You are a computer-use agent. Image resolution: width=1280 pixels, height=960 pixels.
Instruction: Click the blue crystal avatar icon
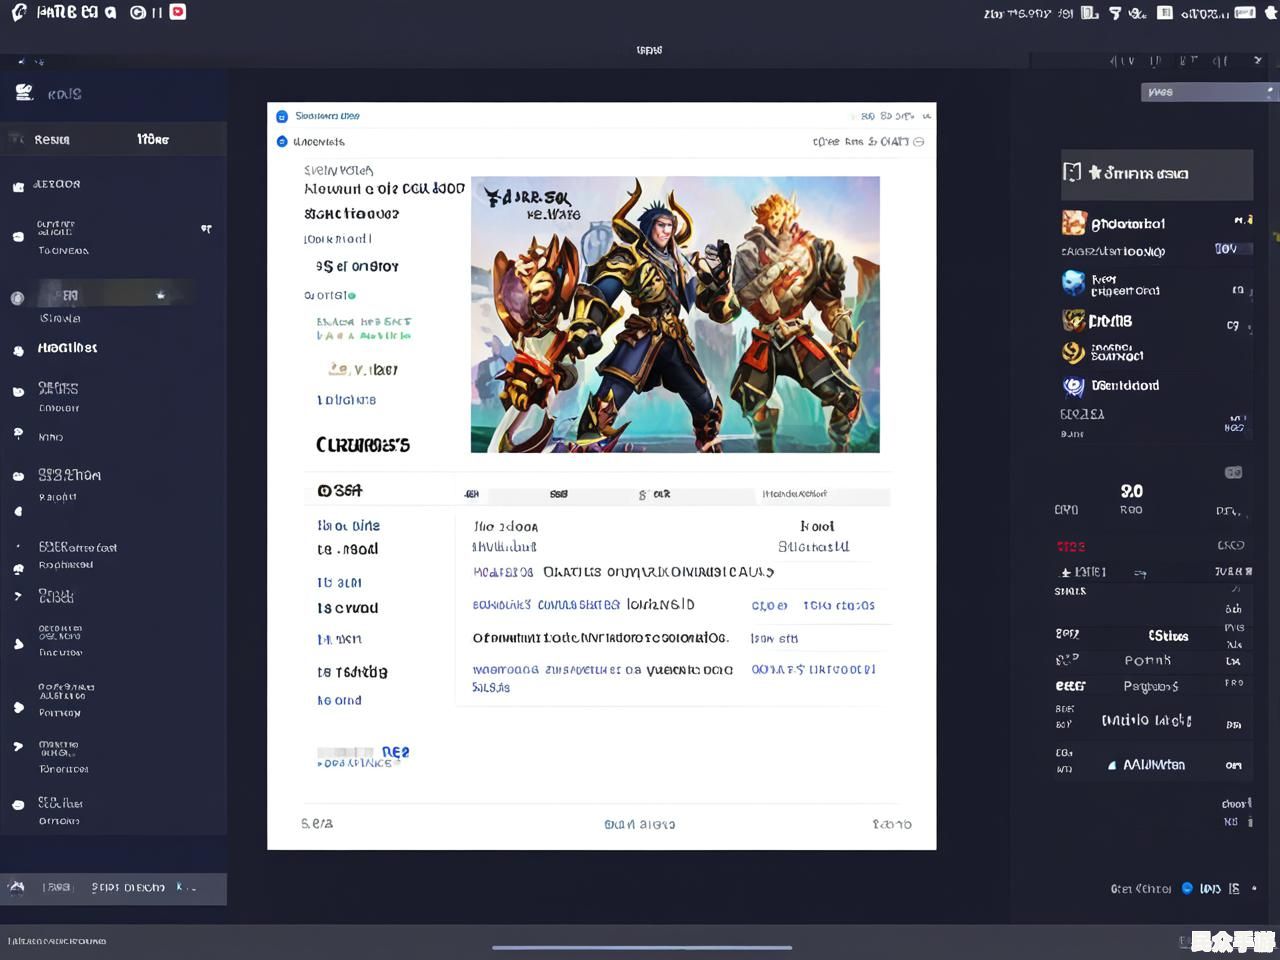(x=1073, y=283)
